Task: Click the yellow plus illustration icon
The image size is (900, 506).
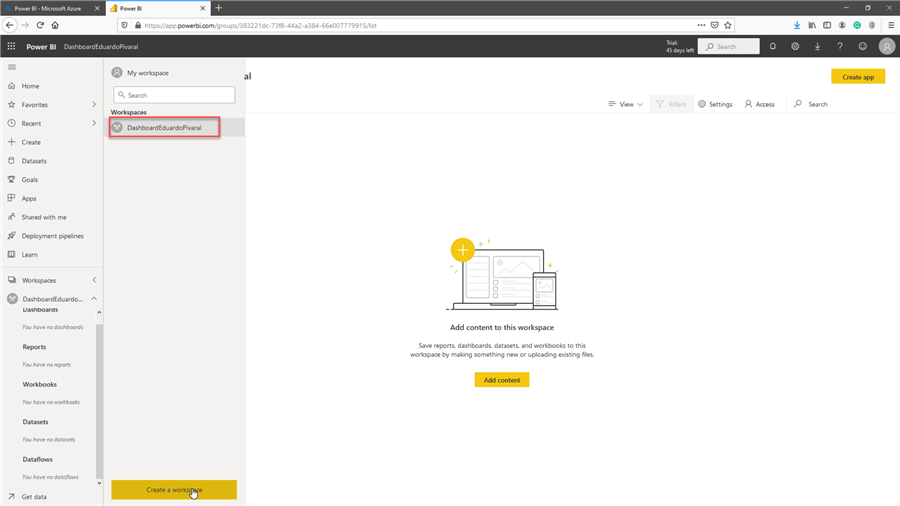Action: point(463,250)
